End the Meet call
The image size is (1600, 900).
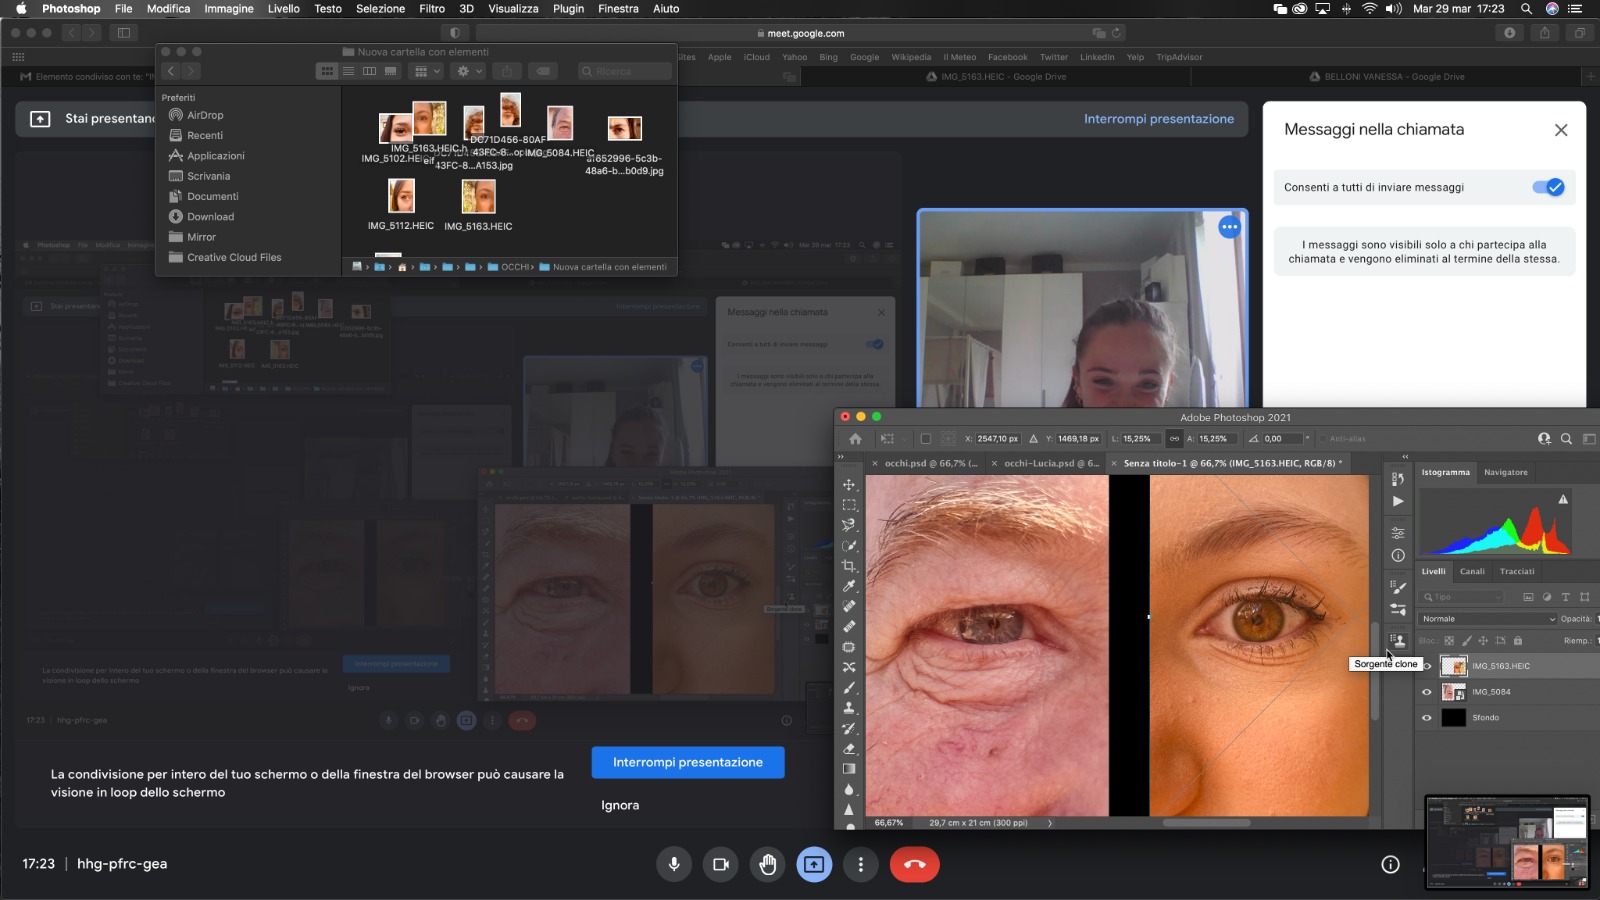(914, 865)
